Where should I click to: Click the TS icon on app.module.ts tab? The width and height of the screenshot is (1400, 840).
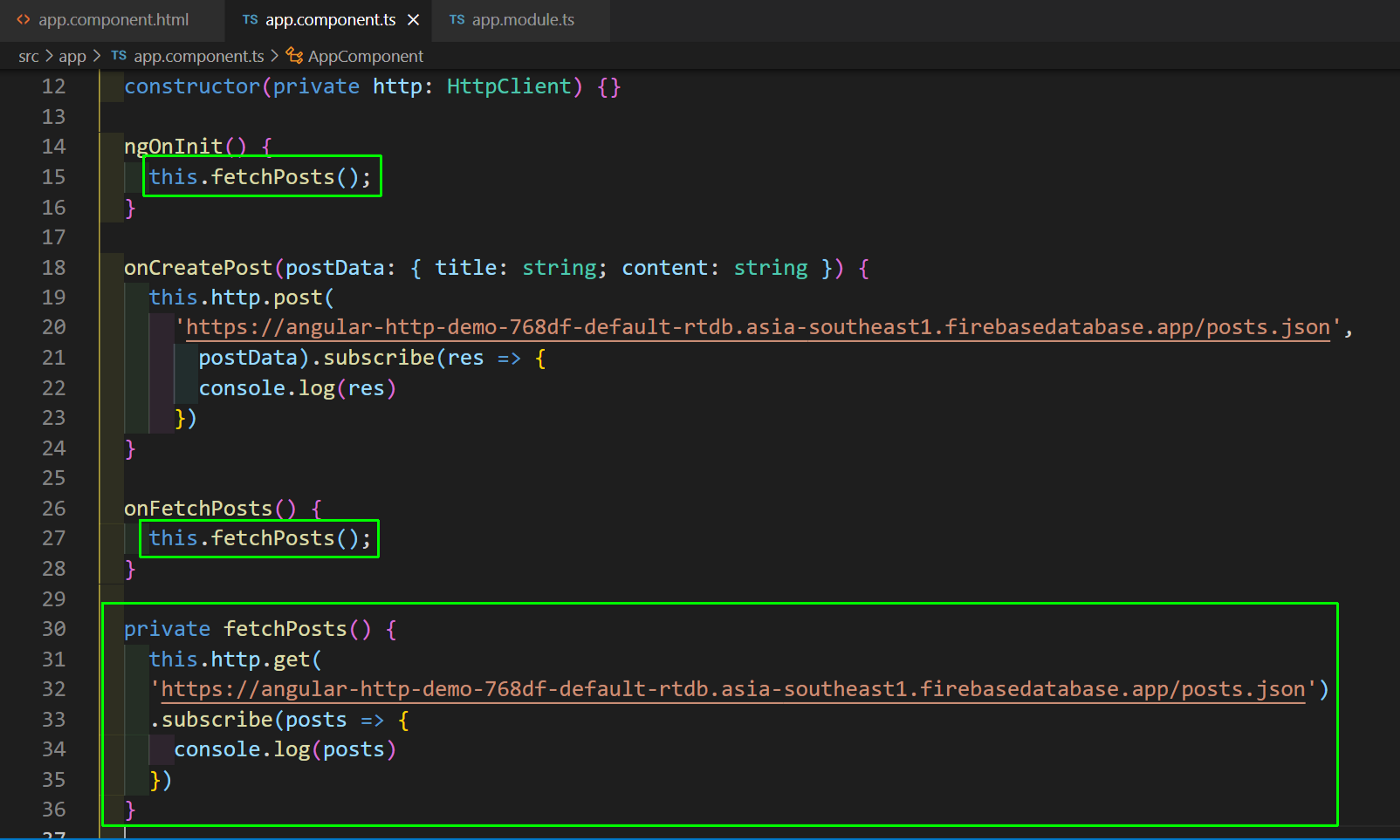456,20
